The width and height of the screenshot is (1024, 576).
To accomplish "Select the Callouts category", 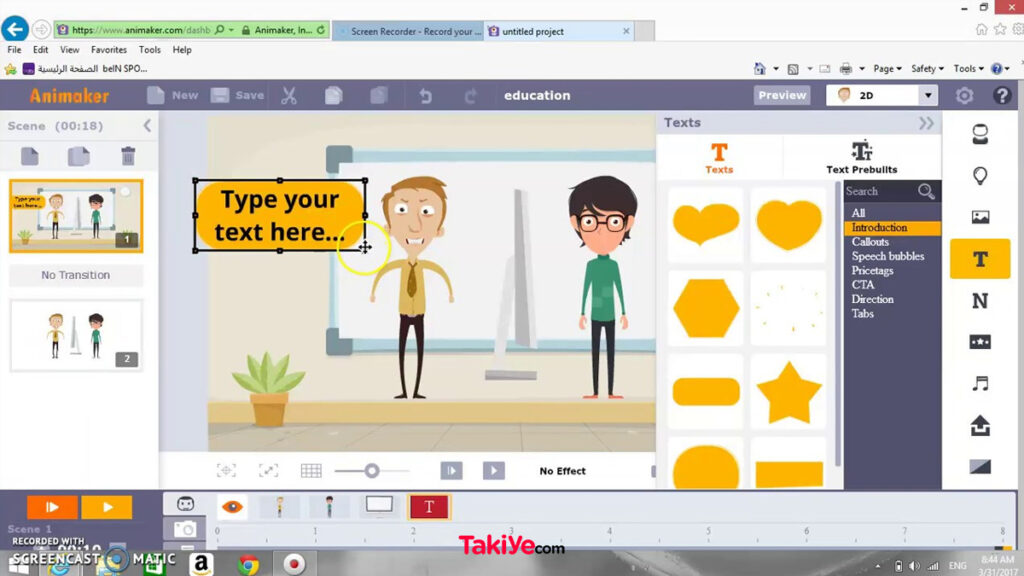I will click(870, 242).
